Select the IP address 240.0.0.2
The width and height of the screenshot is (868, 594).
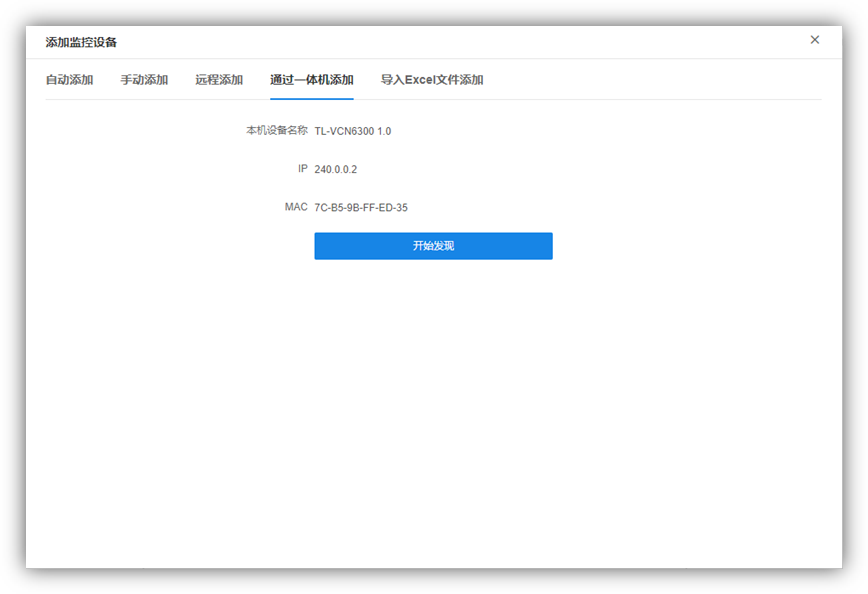pyautogui.click(x=335, y=170)
